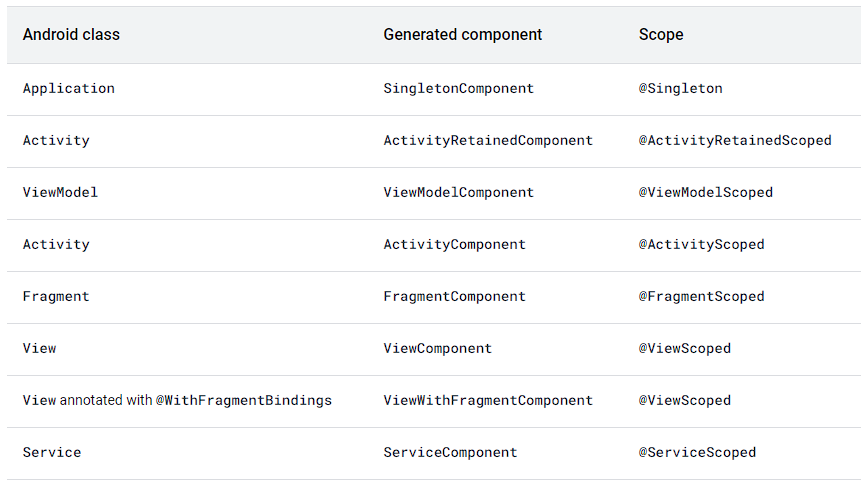Click the @WithFragmentBindings annotation text
Viewport: 867px width, 480px height.
[243, 400]
